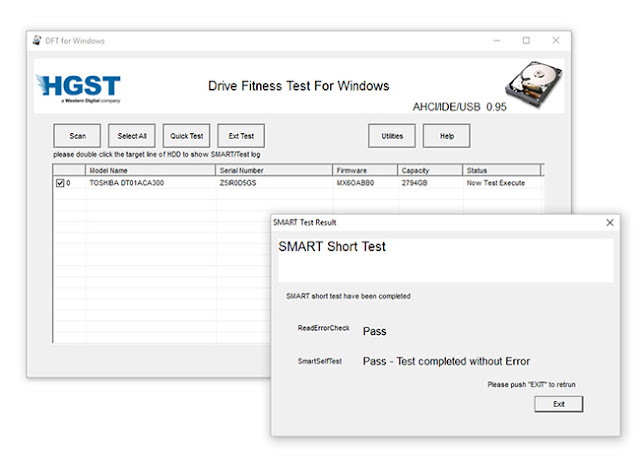640x469 pixels.
Task: Open the Utilities button
Action: 392,136
